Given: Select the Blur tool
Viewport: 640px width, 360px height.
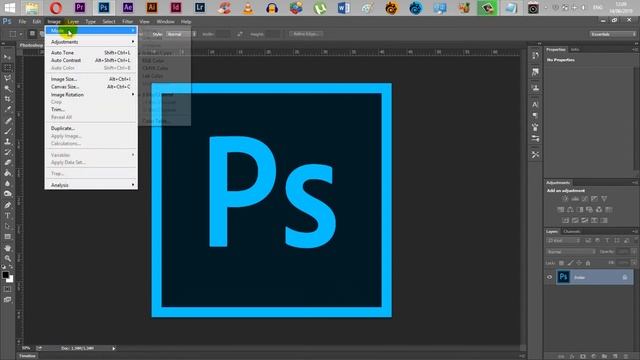Looking at the screenshot, I should [7, 184].
